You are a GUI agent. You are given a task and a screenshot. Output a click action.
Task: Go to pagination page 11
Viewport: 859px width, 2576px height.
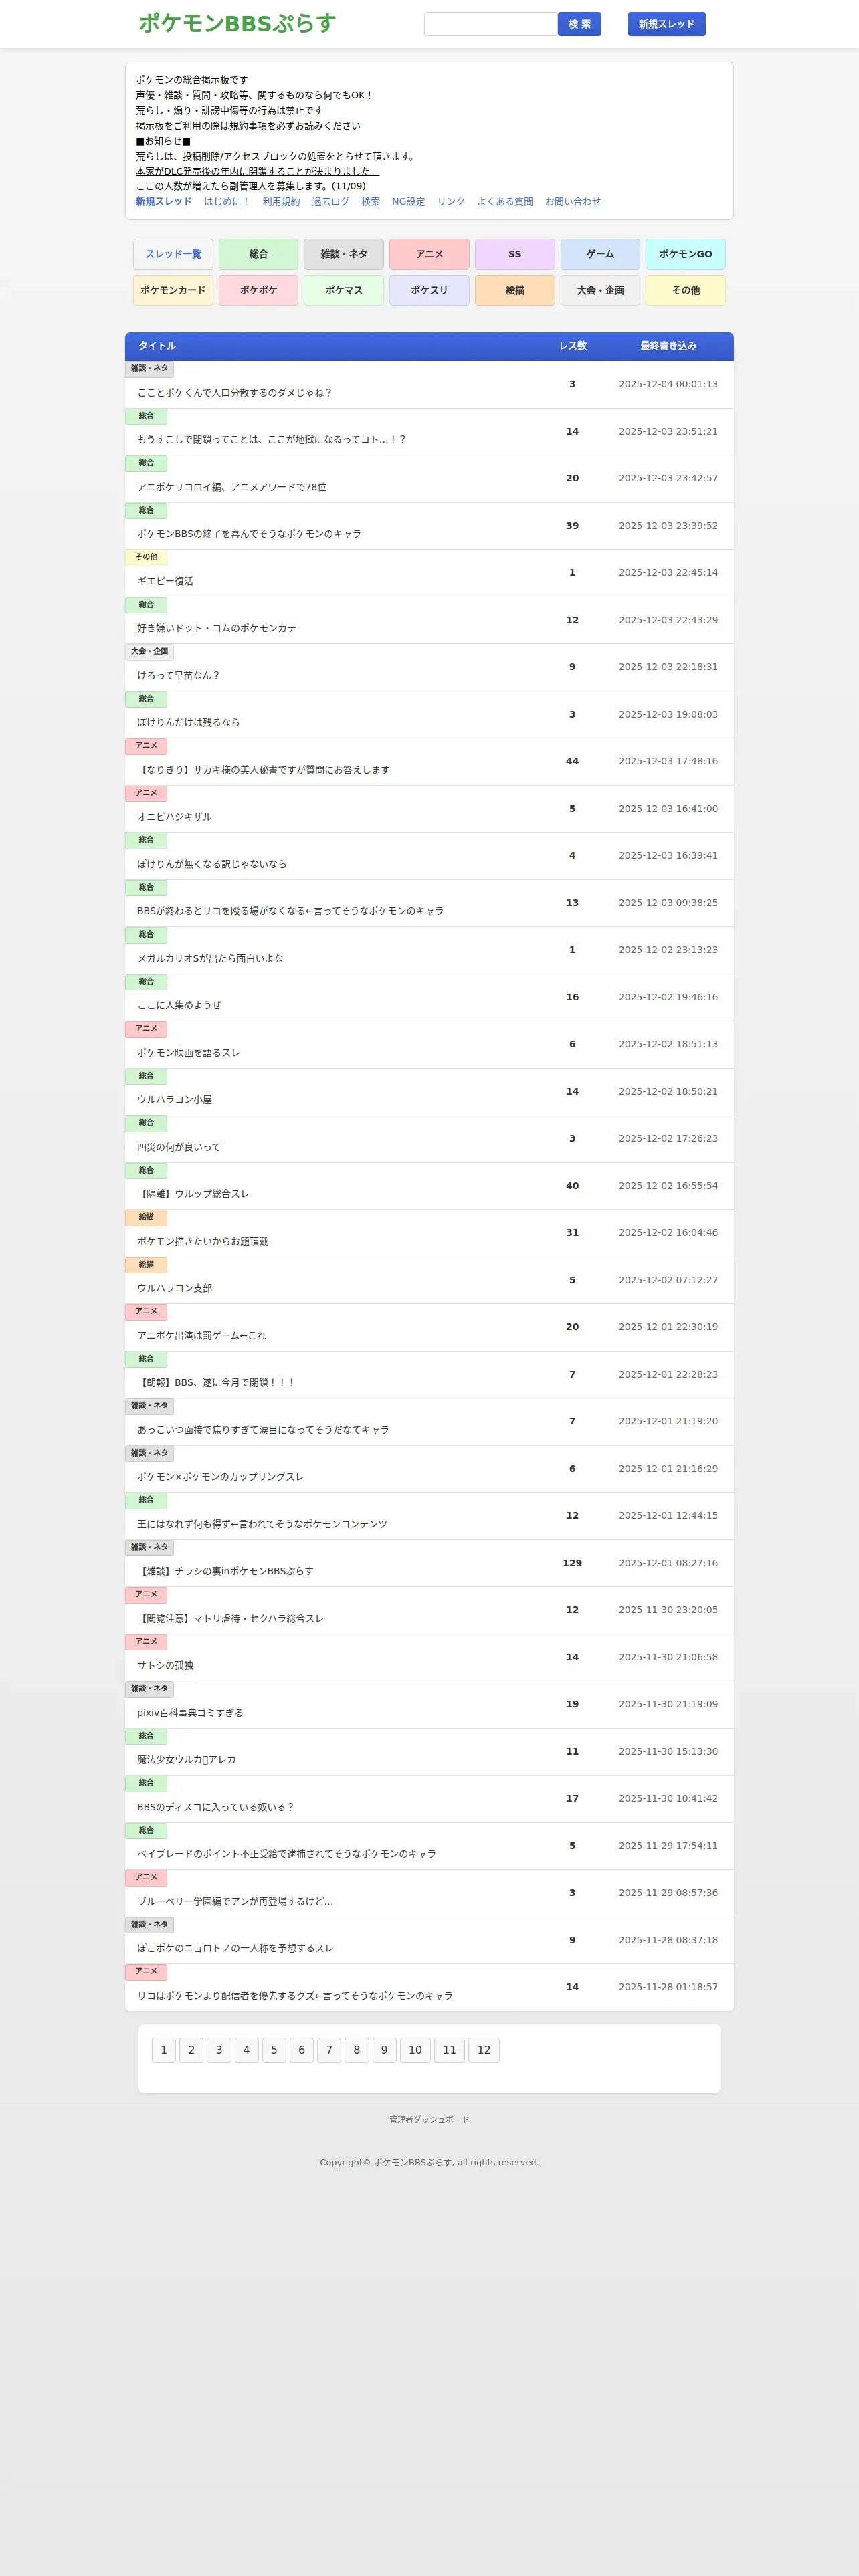pos(449,2050)
